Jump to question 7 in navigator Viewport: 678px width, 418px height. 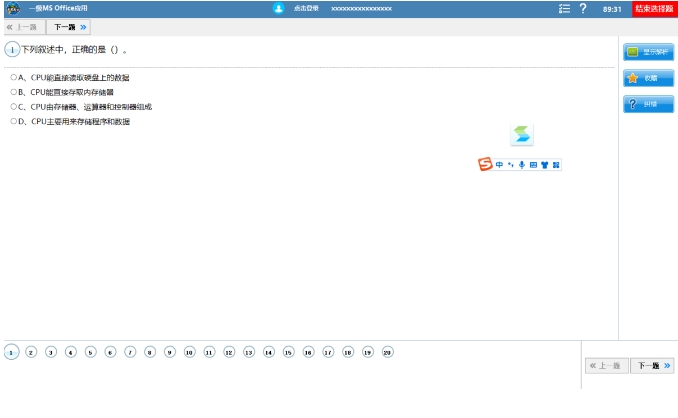coord(130,352)
